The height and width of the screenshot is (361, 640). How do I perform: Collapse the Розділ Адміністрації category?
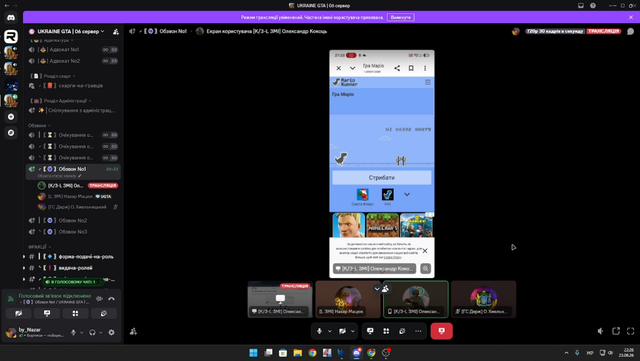point(61,100)
